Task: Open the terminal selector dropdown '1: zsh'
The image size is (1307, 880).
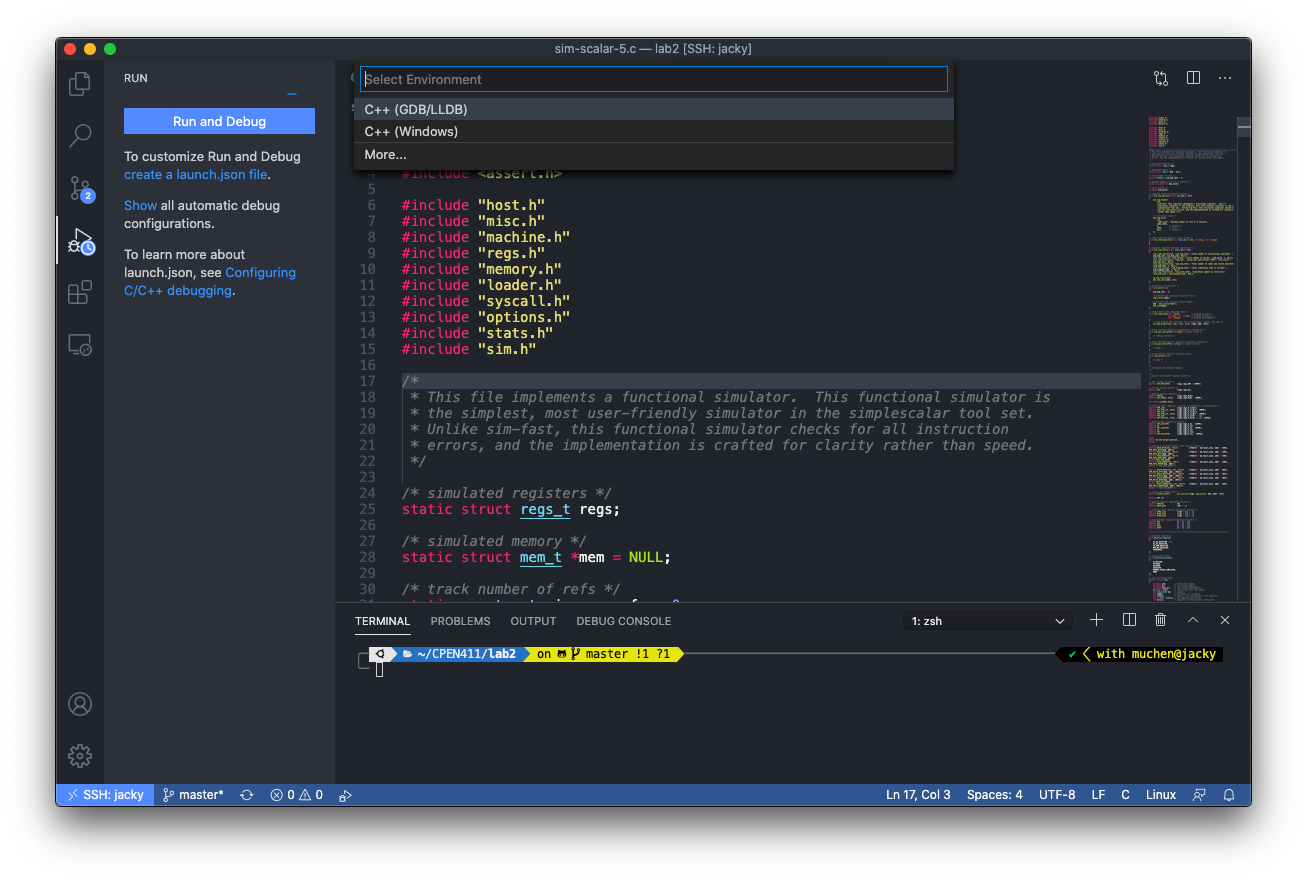Action: pyautogui.click(x=987, y=621)
